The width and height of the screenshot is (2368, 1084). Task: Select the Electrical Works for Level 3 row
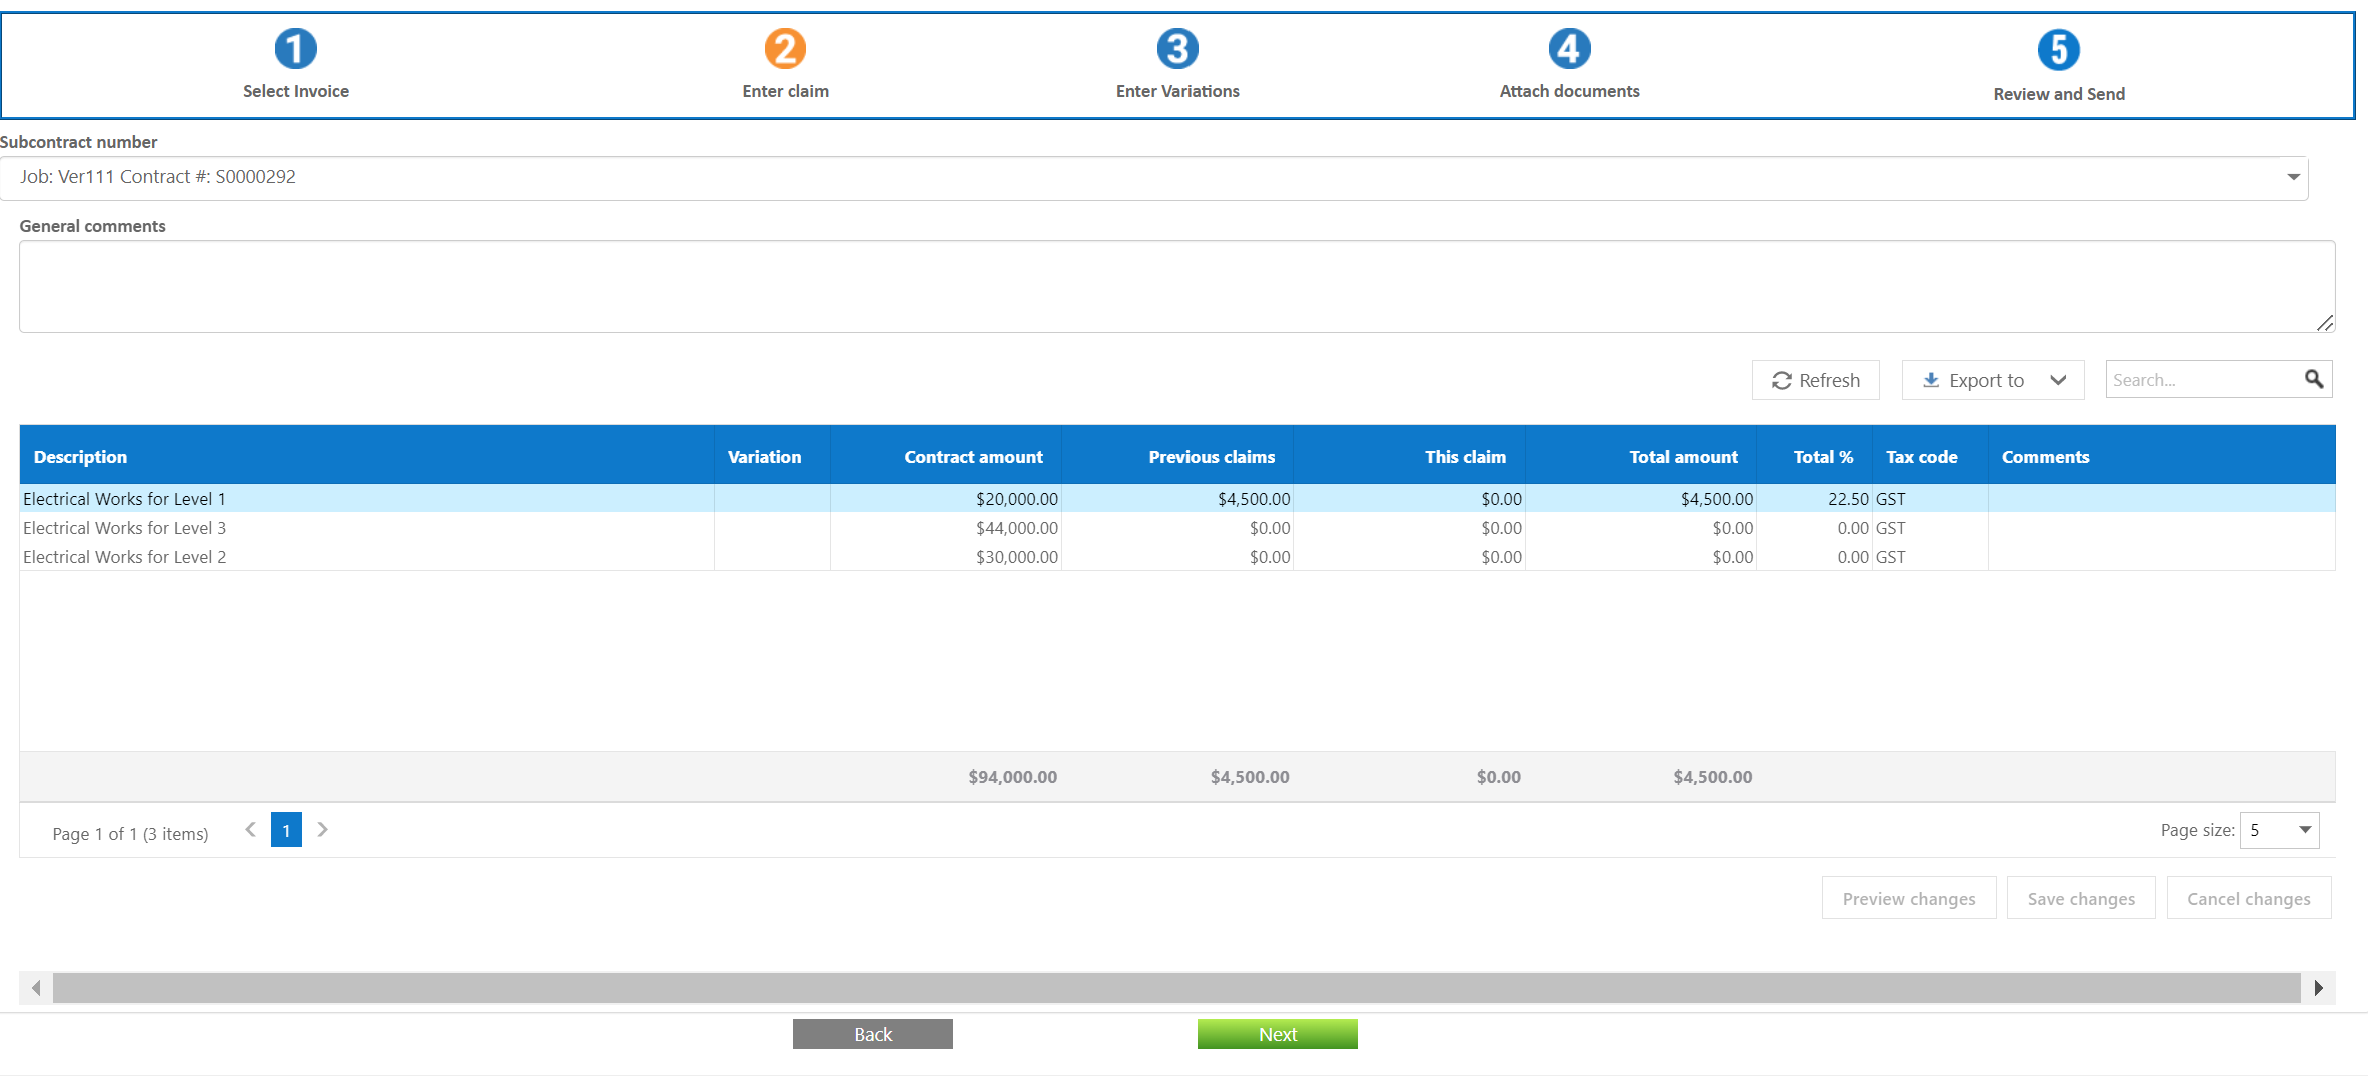tap(125, 528)
